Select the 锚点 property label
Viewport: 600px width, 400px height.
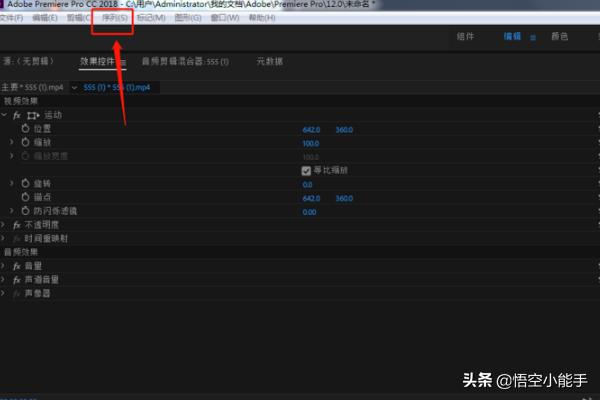pos(42,197)
